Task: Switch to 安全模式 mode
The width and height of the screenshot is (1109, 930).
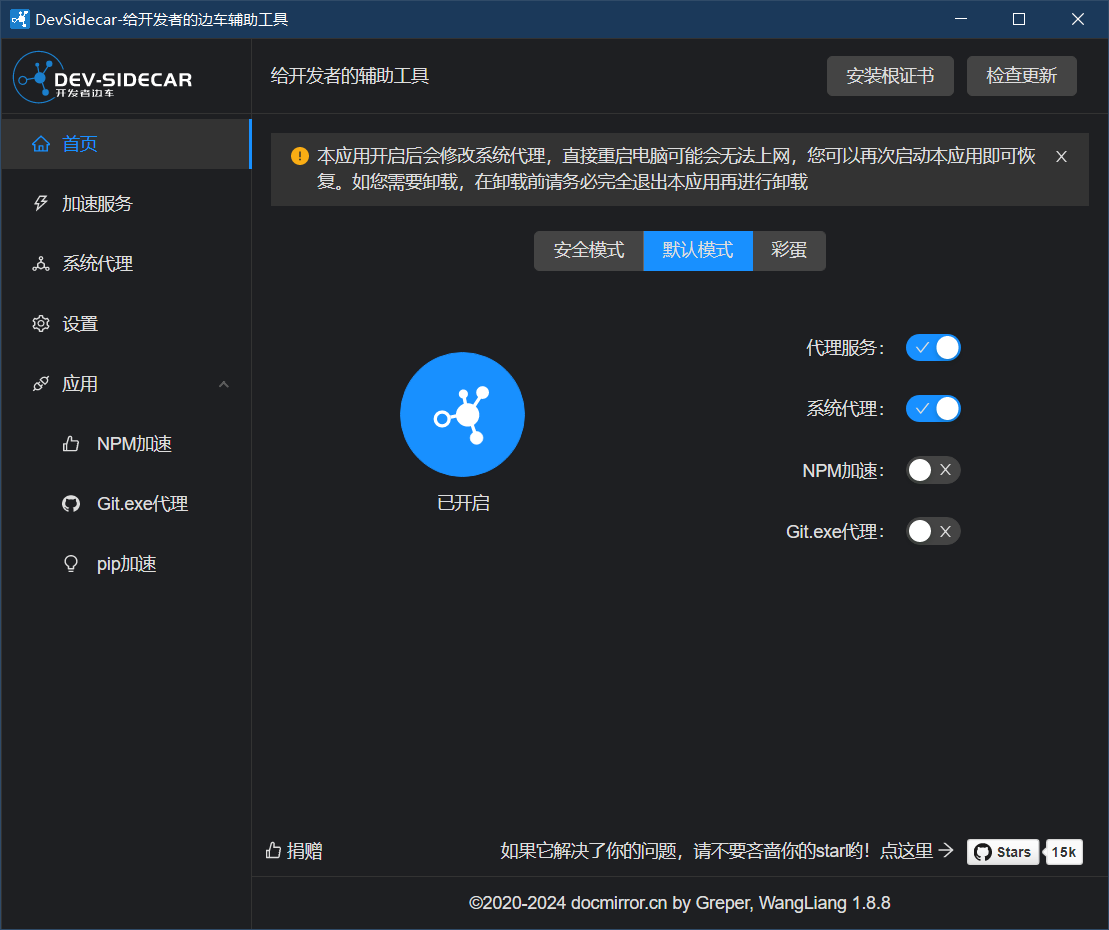Action: (x=588, y=250)
